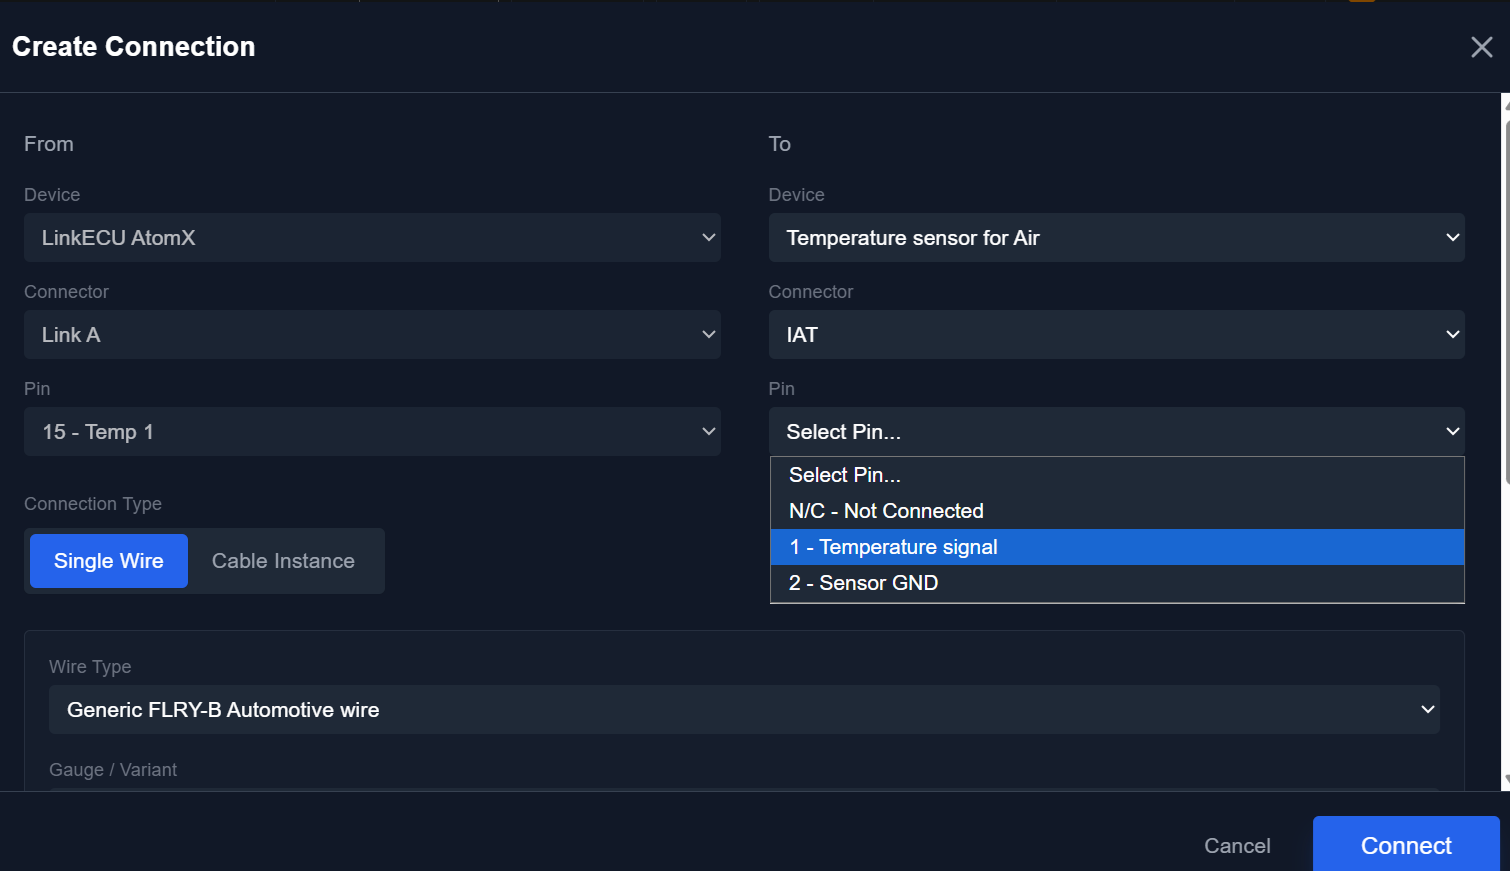Open the From Connector dropdown showing Link A

tap(372, 335)
